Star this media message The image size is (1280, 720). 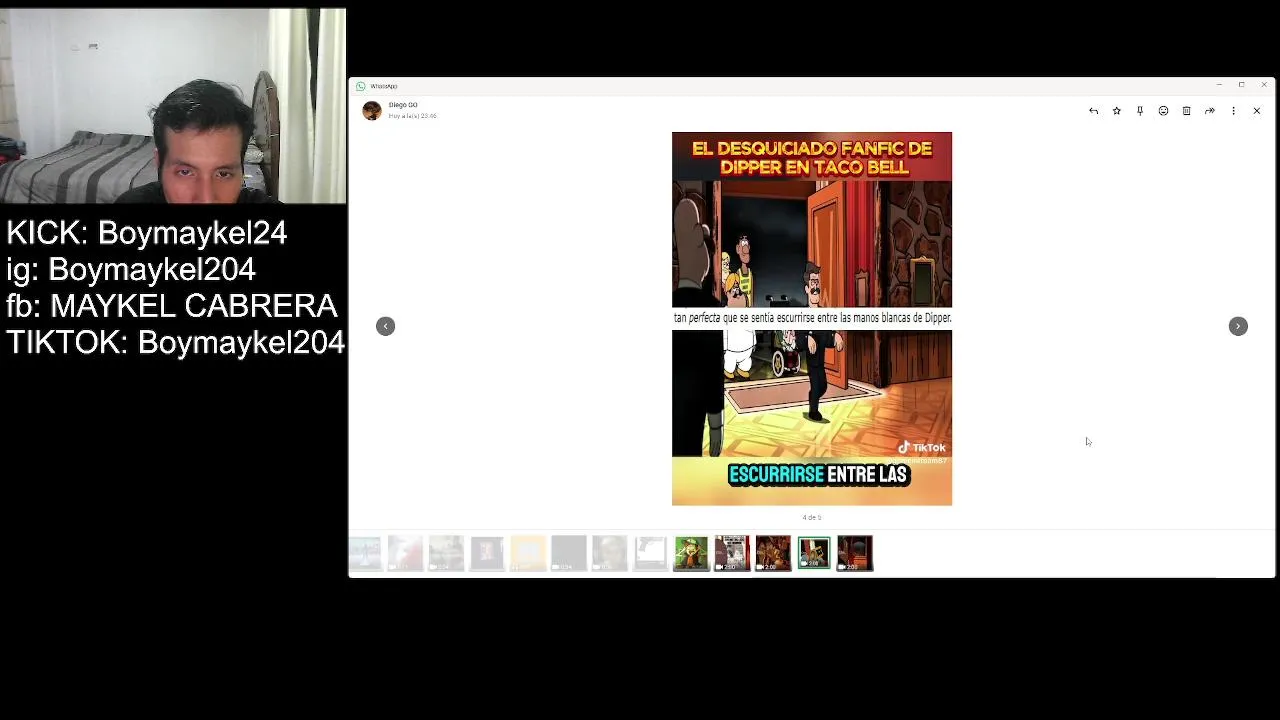pos(1117,111)
